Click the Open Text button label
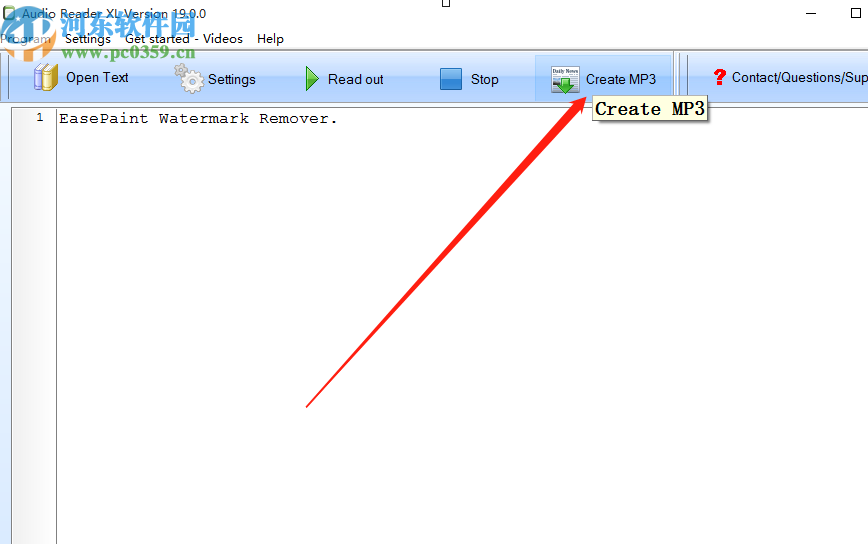The image size is (868, 544). 97,77
